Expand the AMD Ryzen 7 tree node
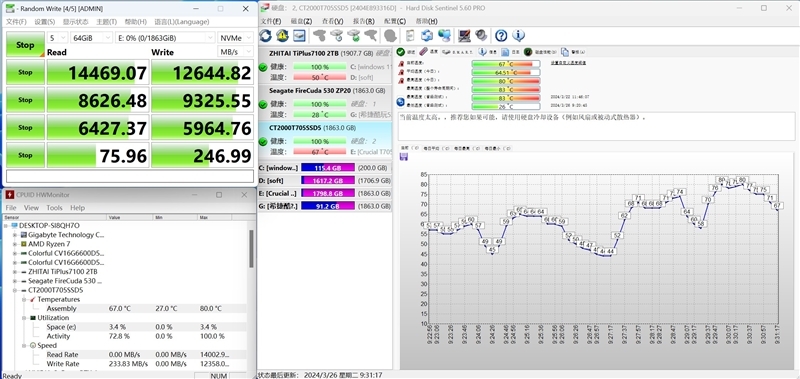Viewport: 800px width, 379px height. point(15,244)
